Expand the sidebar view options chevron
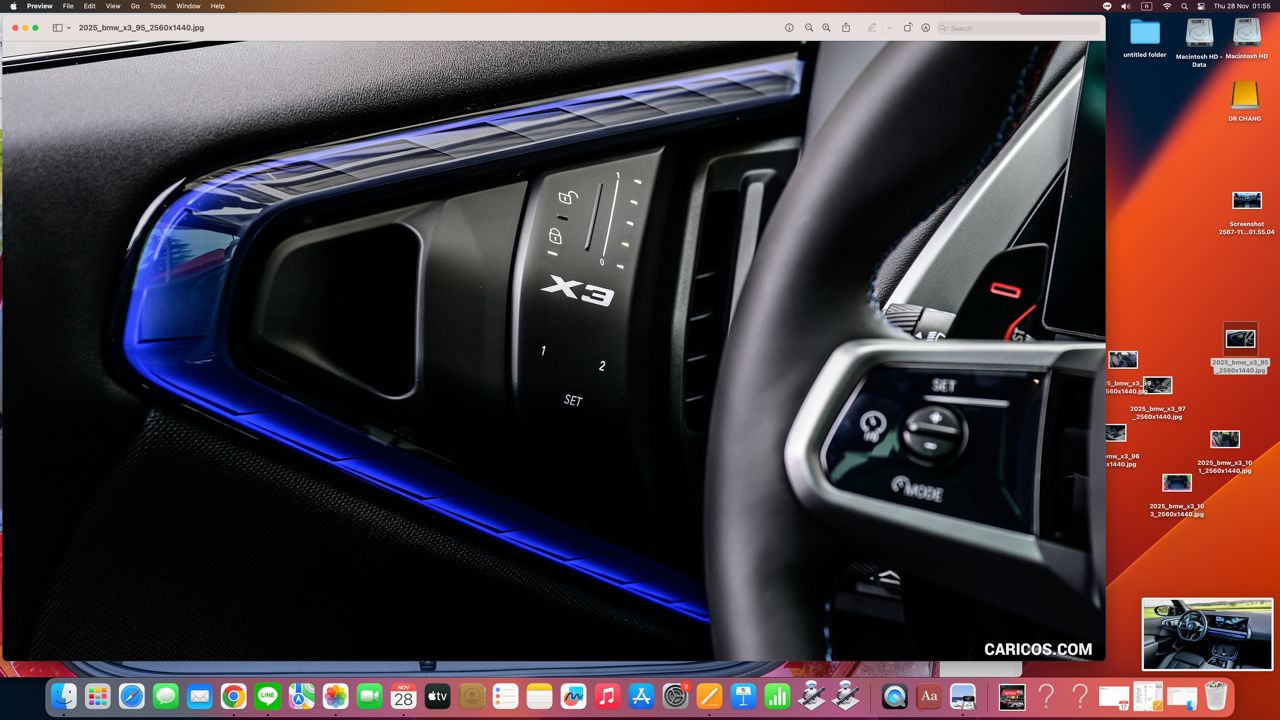Screen dimensions: 1280x720 [68, 28]
